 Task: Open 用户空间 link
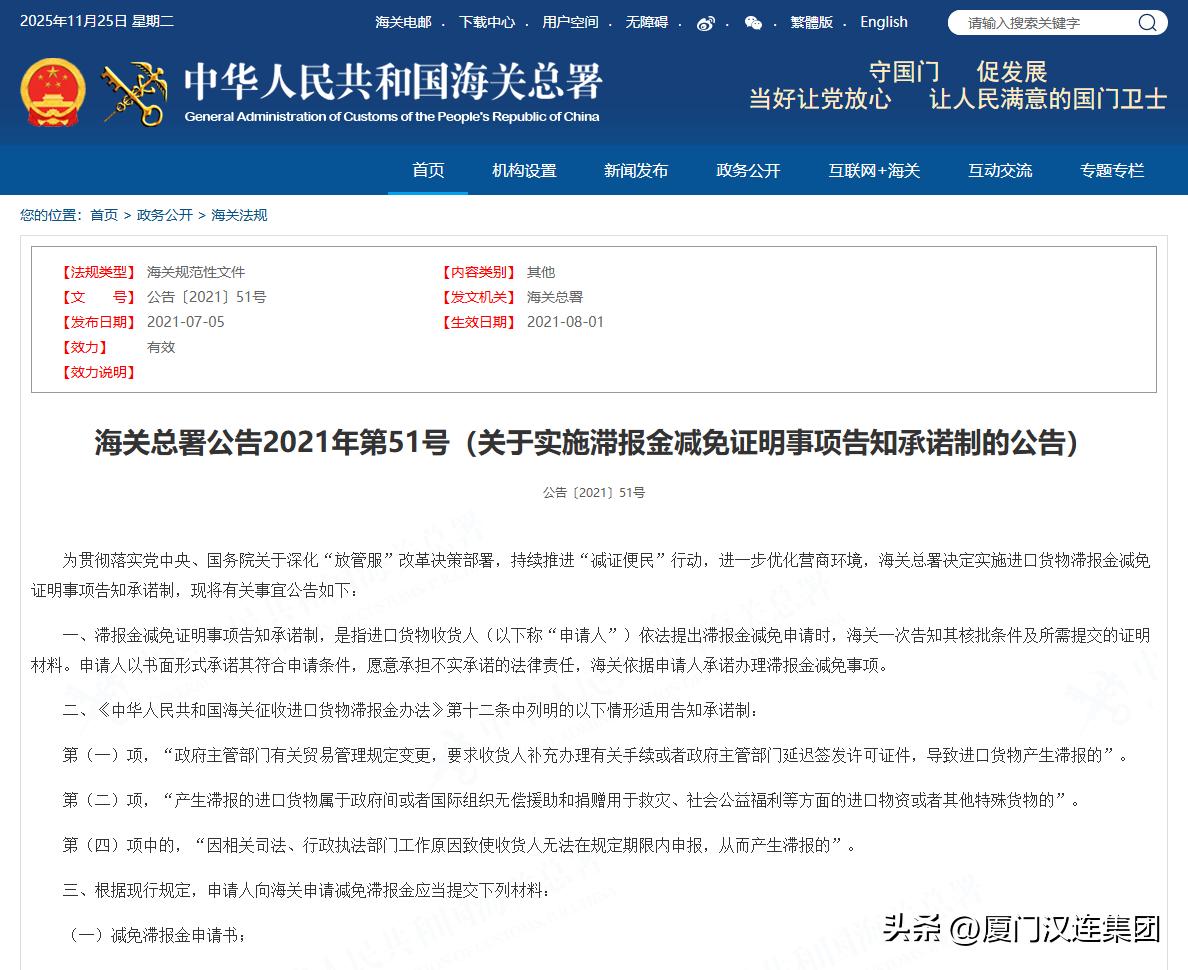pos(570,22)
